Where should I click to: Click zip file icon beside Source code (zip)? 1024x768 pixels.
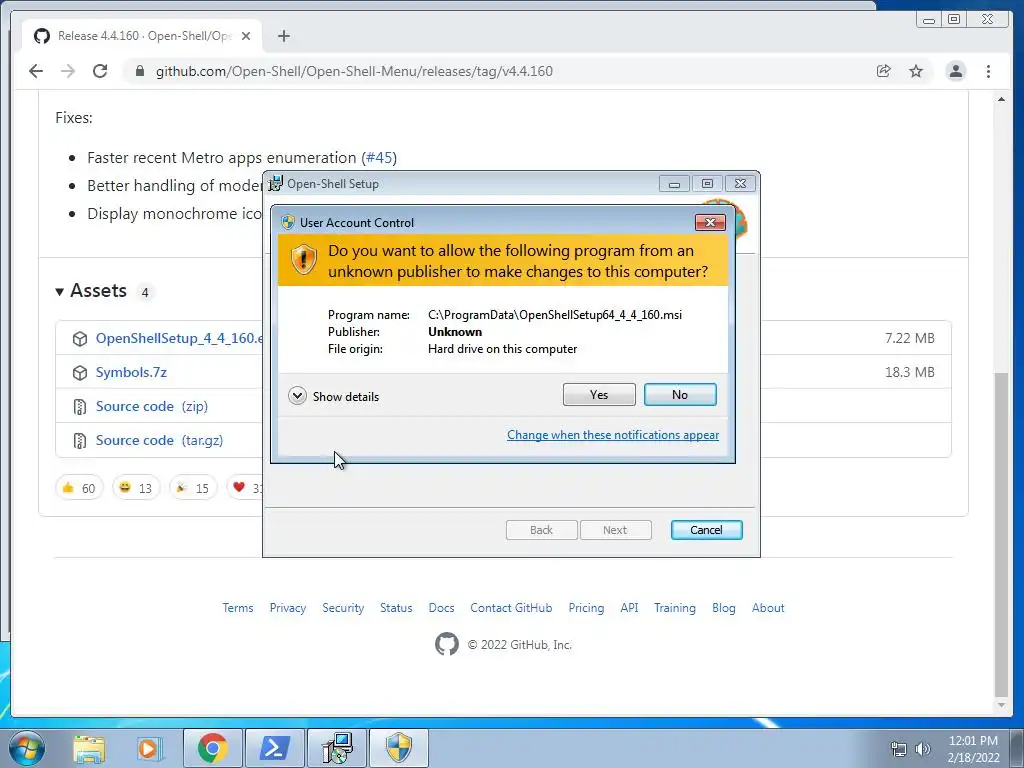[80, 407]
